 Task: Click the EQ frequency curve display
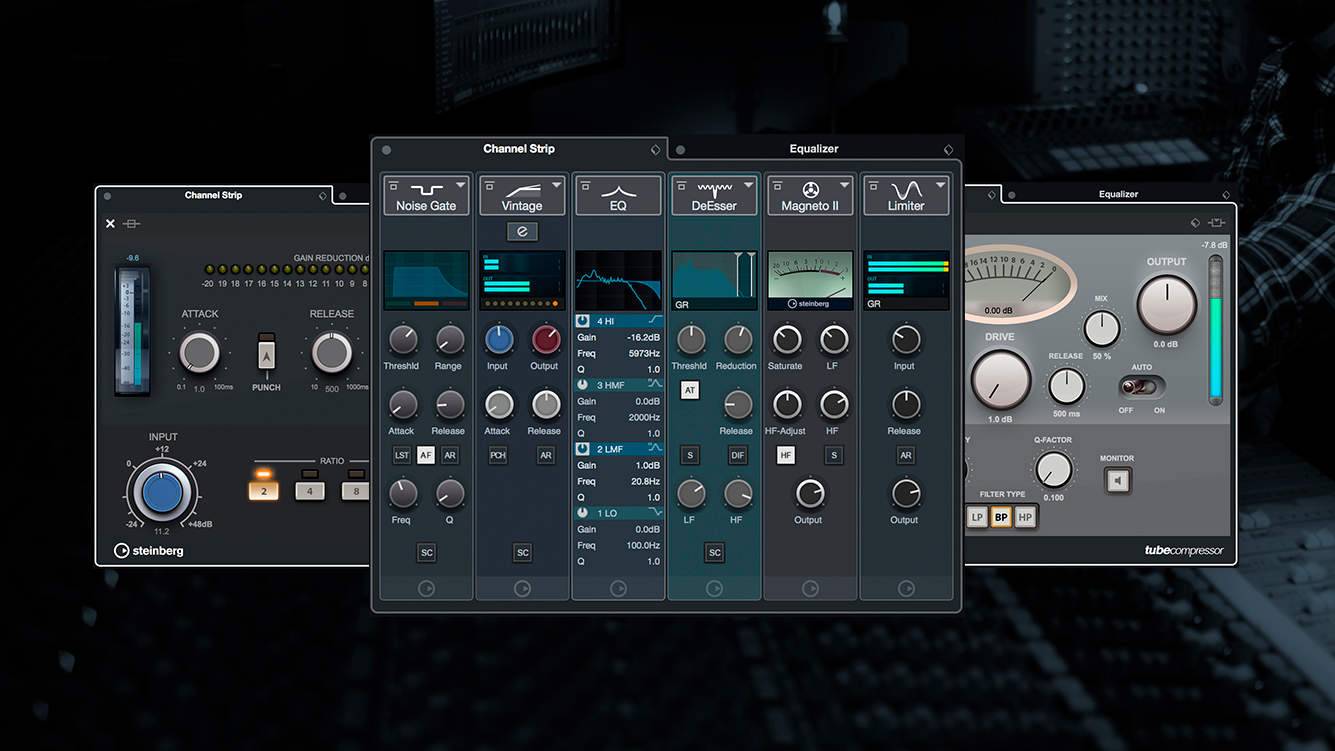pos(618,280)
